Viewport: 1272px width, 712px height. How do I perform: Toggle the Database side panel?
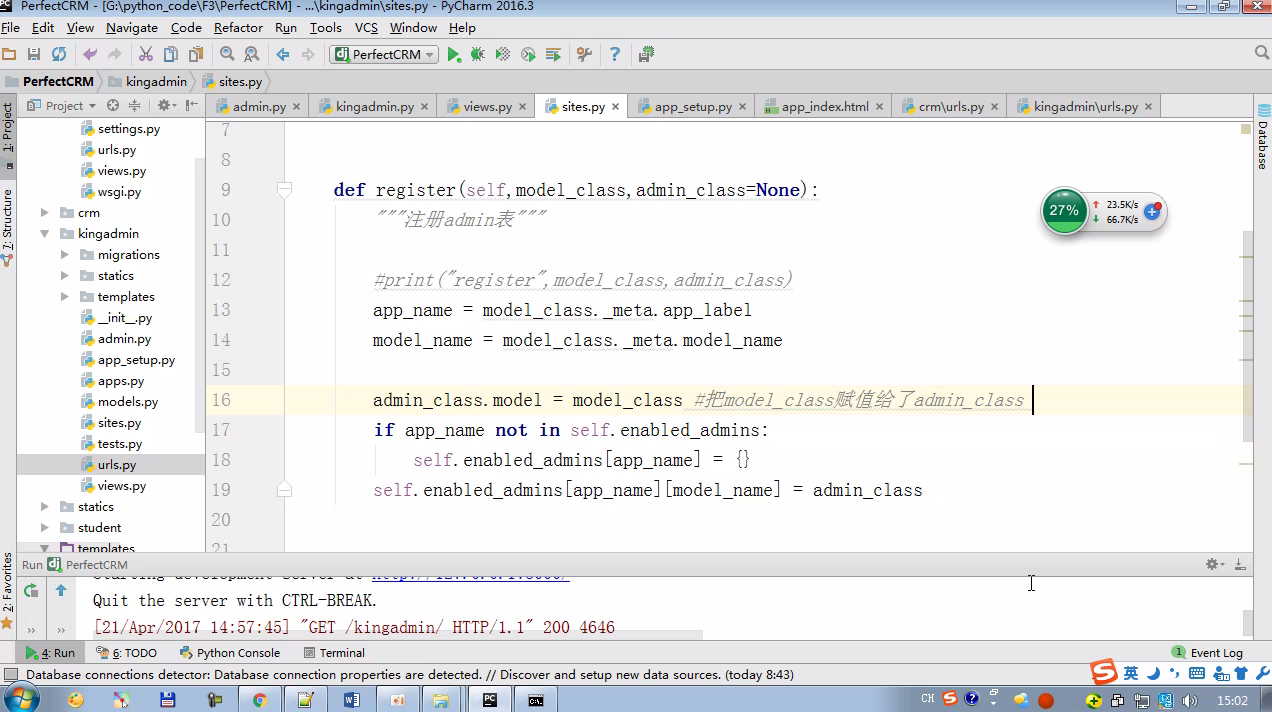pyautogui.click(x=1262, y=138)
